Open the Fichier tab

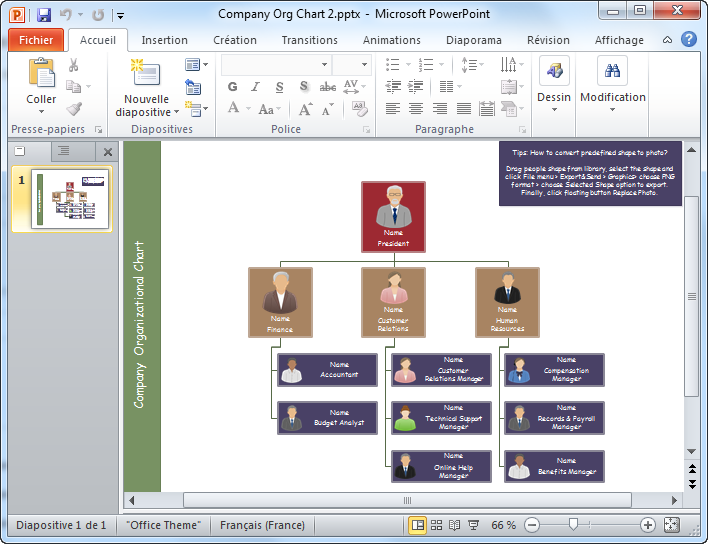36,40
